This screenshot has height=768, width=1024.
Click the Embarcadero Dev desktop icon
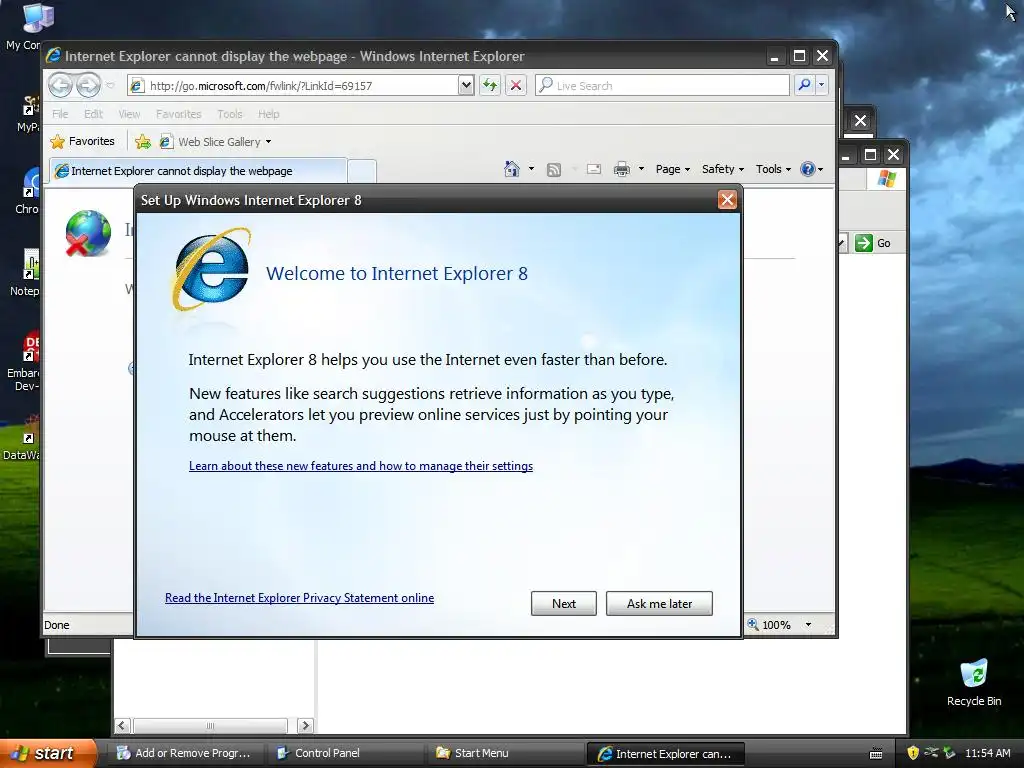click(x=25, y=361)
